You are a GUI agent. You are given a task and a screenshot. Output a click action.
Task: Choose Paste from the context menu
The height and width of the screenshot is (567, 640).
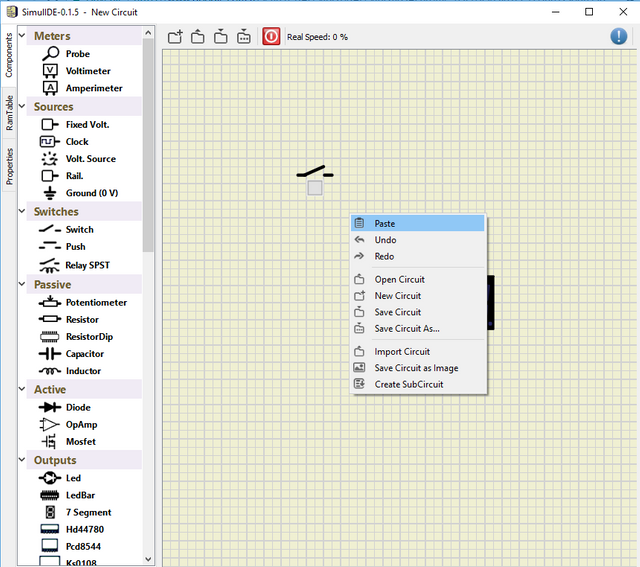point(418,223)
